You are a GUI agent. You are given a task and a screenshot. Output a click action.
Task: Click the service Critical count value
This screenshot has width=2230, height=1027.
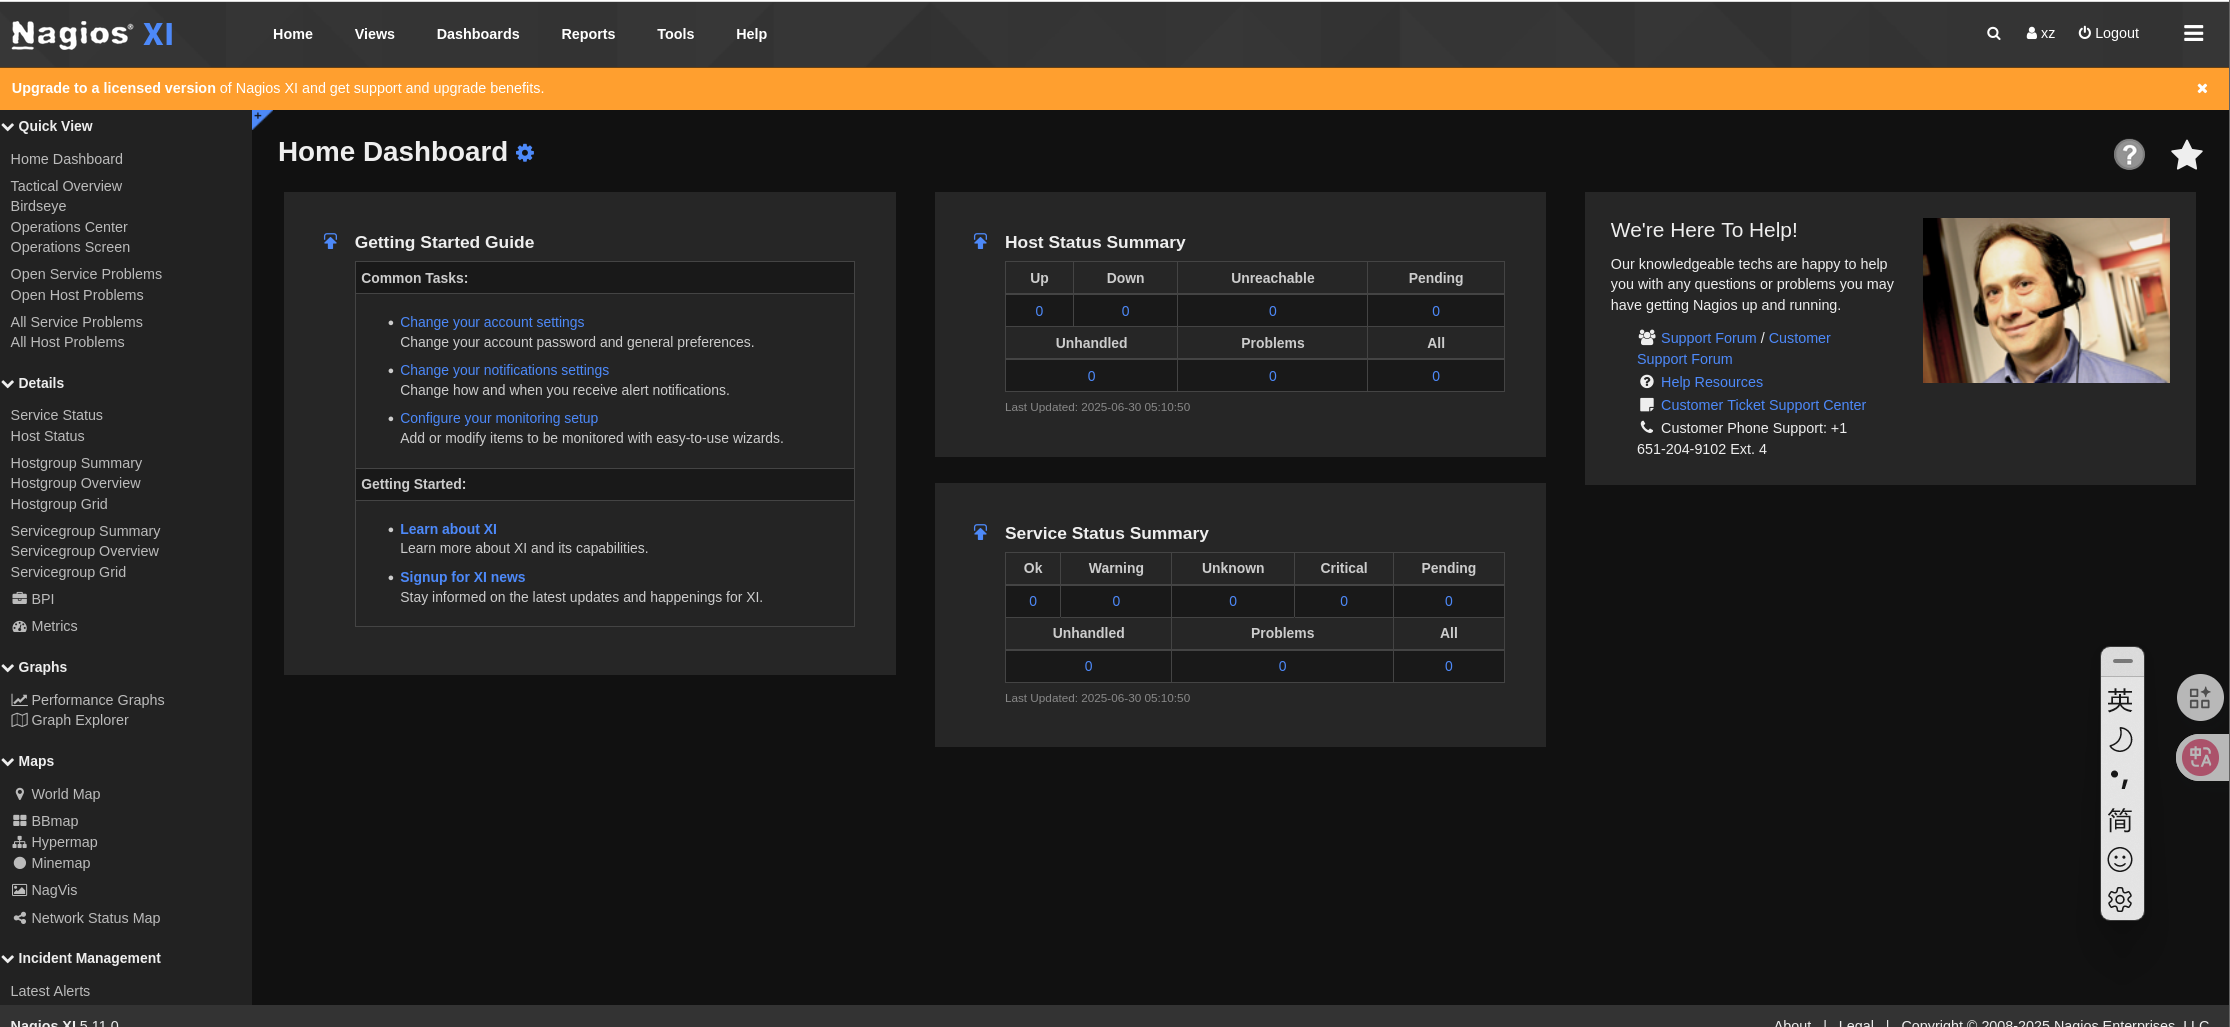(1344, 601)
